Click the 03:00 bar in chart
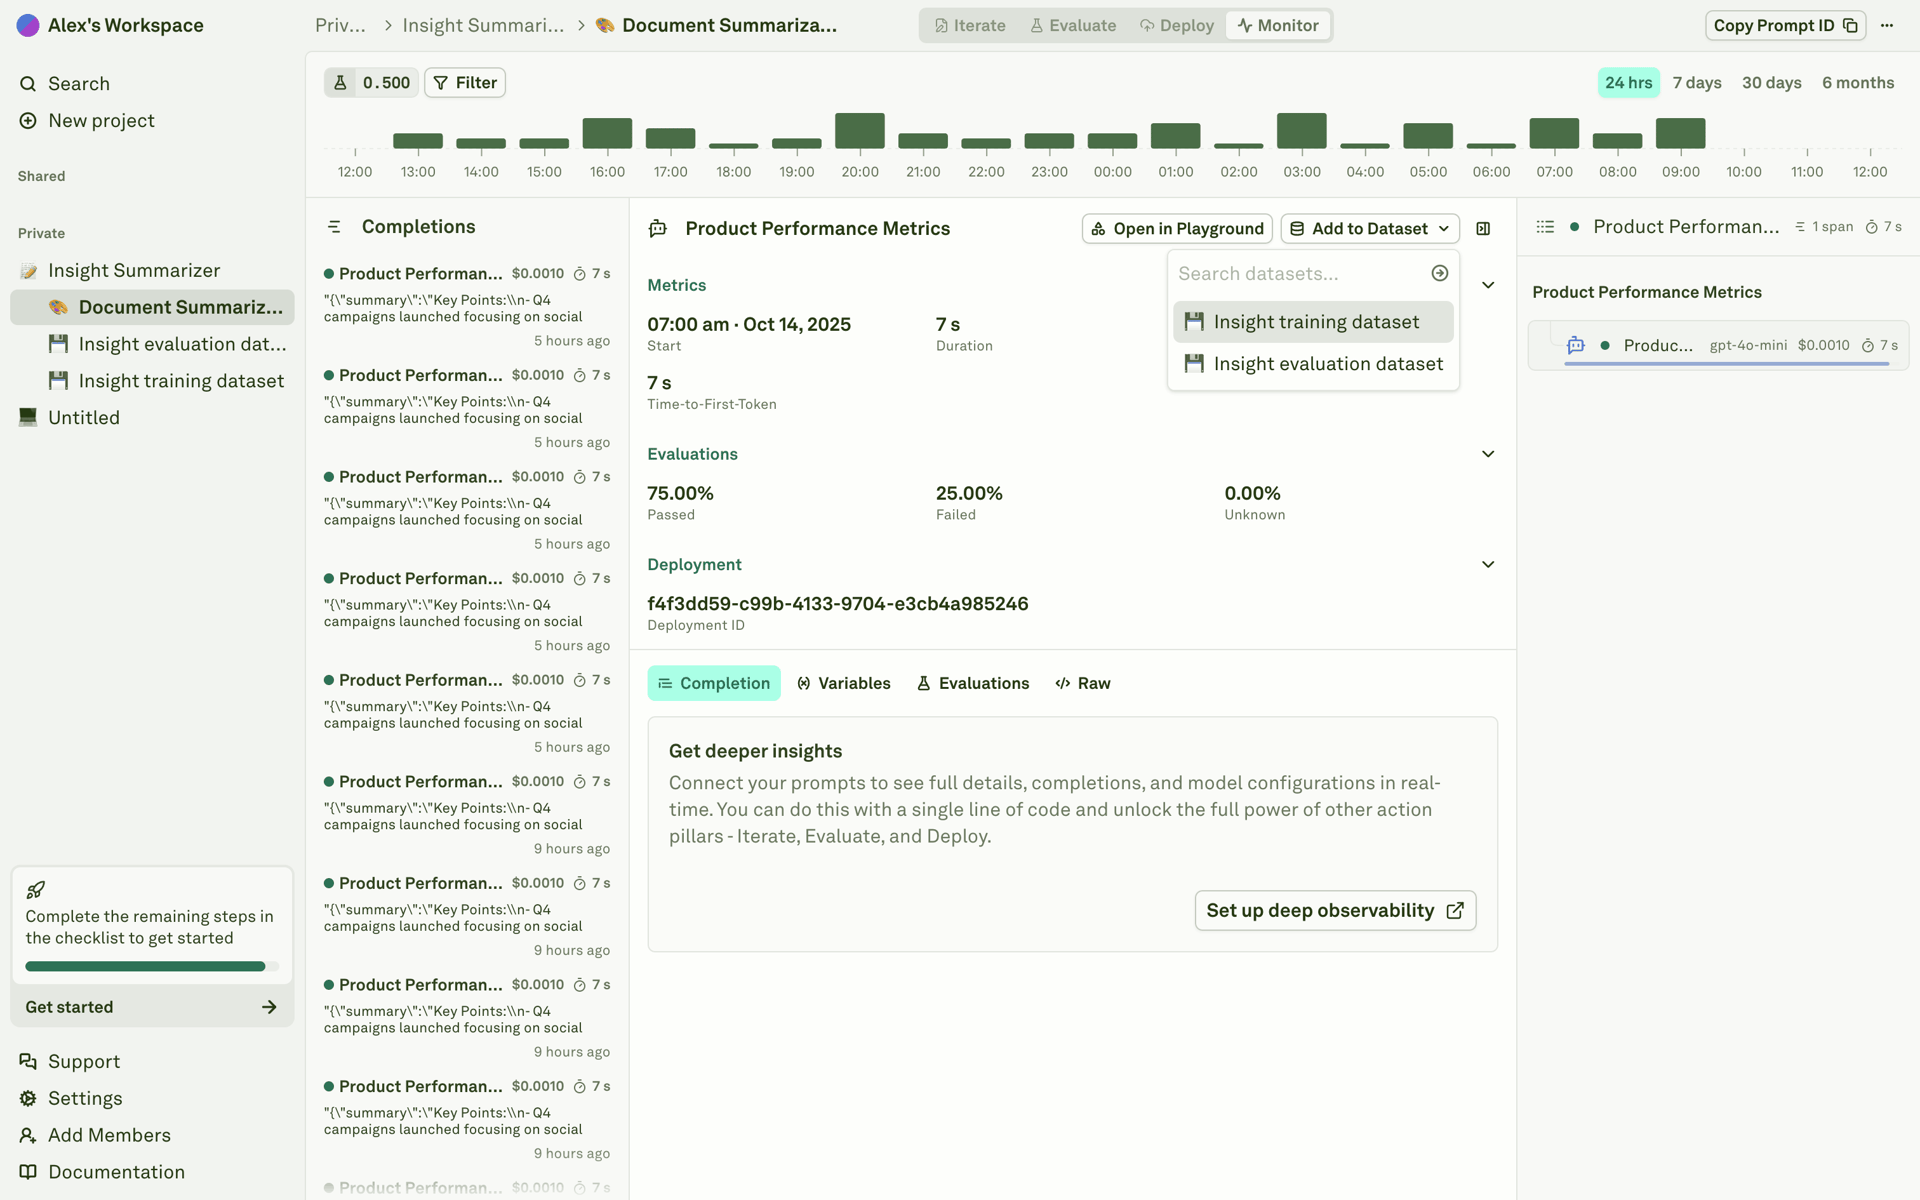The width and height of the screenshot is (1920, 1200). 1302,131
